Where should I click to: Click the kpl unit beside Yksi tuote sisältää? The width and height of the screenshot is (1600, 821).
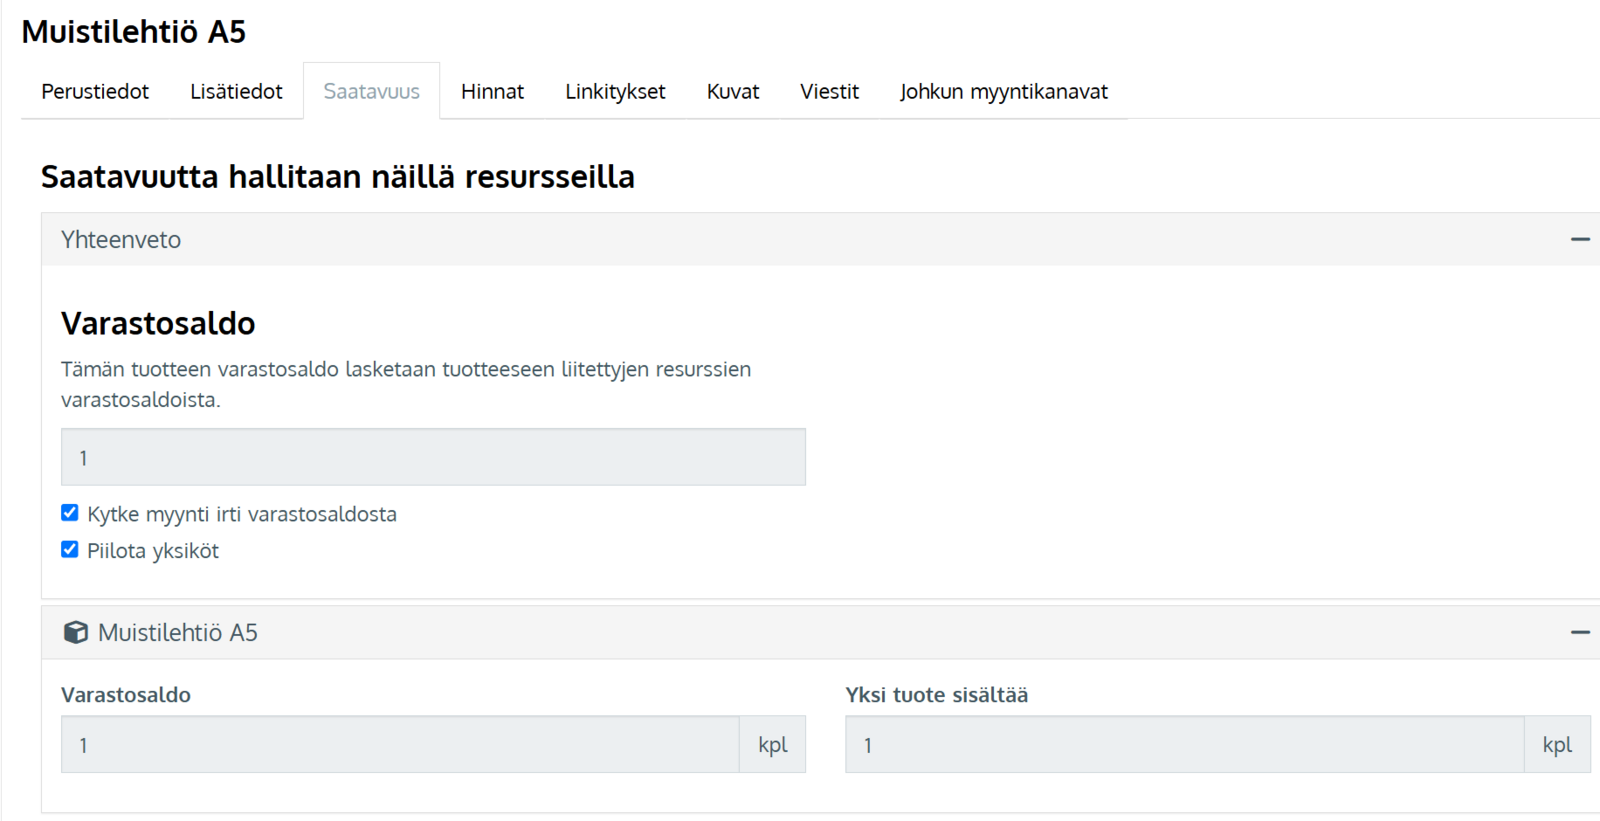coord(1557,745)
